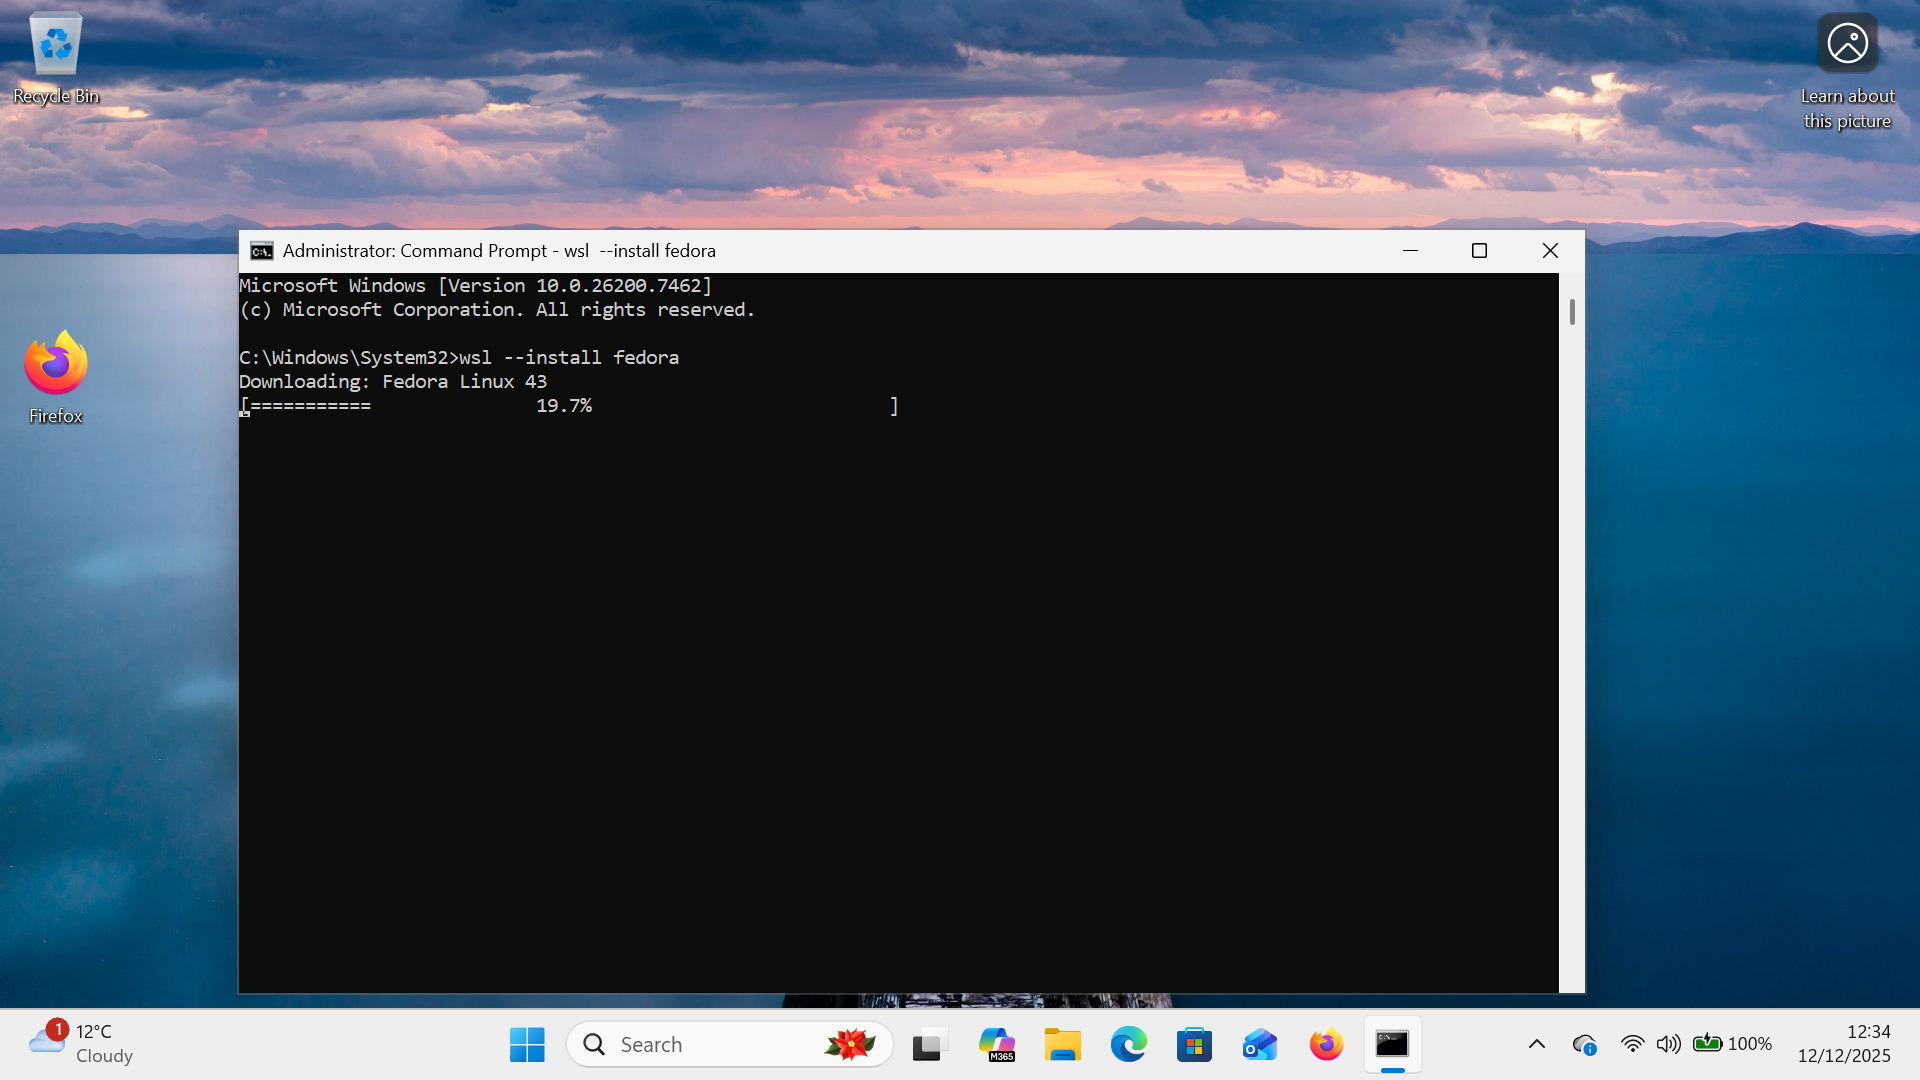Expand the hidden system tray icons
This screenshot has width=1920, height=1080.
click(1537, 1044)
